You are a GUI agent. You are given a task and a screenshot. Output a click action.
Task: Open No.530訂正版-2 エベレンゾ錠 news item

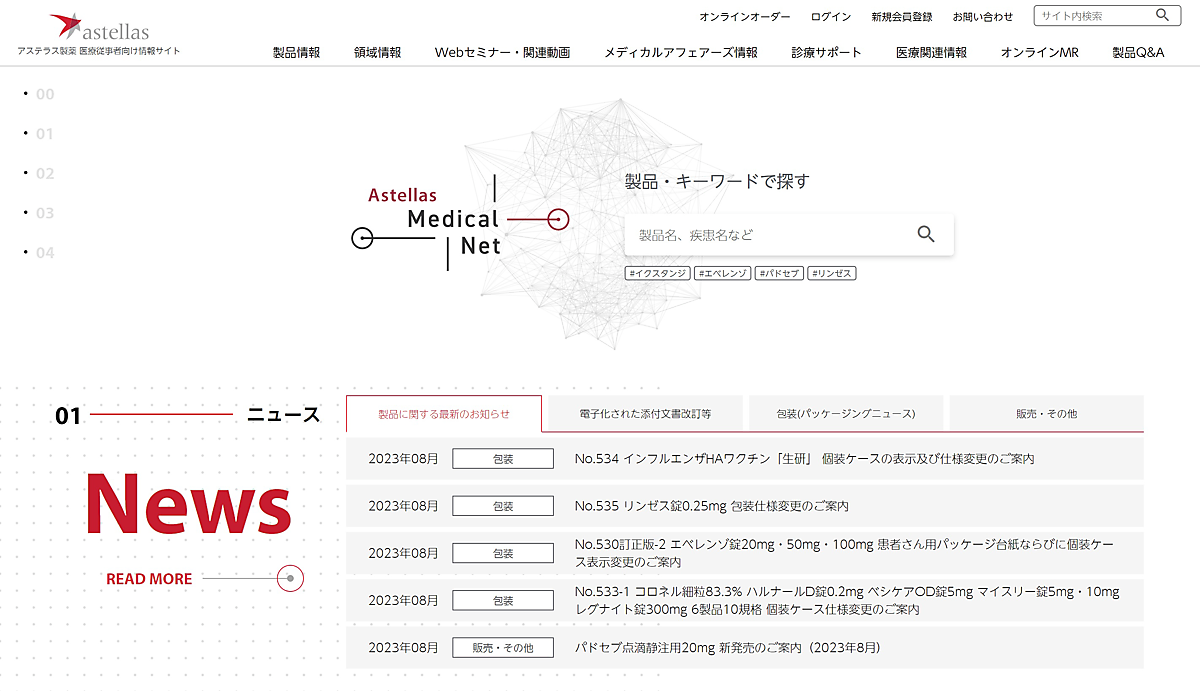click(x=844, y=553)
